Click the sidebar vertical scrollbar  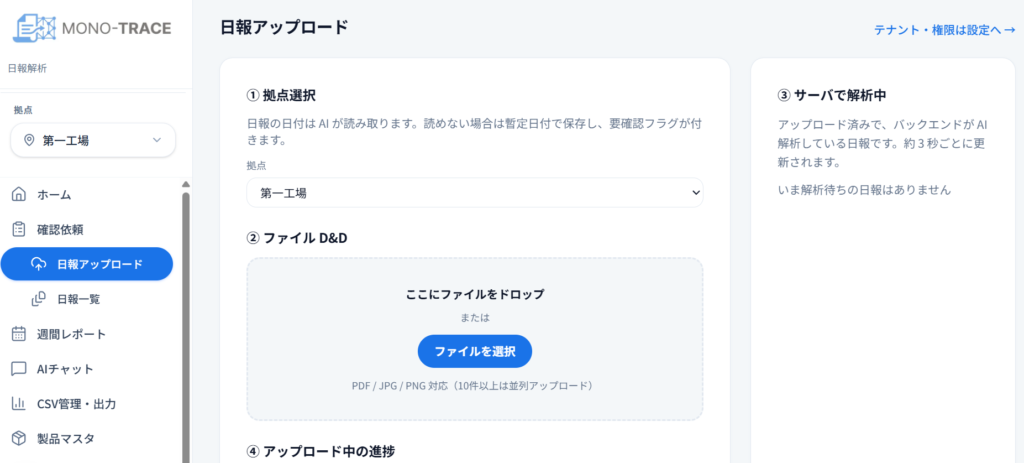(x=185, y=320)
